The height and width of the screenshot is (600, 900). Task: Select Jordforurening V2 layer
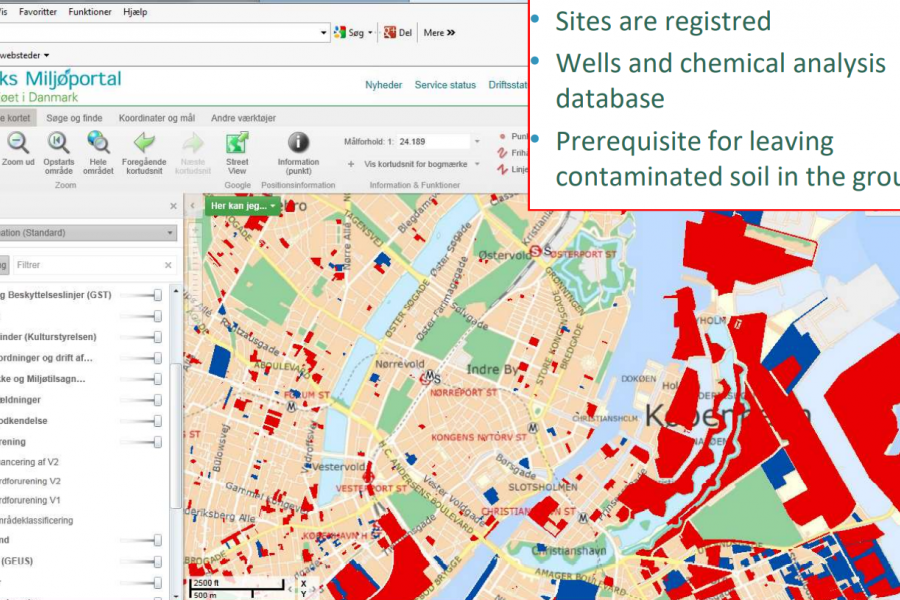[30, 481]
